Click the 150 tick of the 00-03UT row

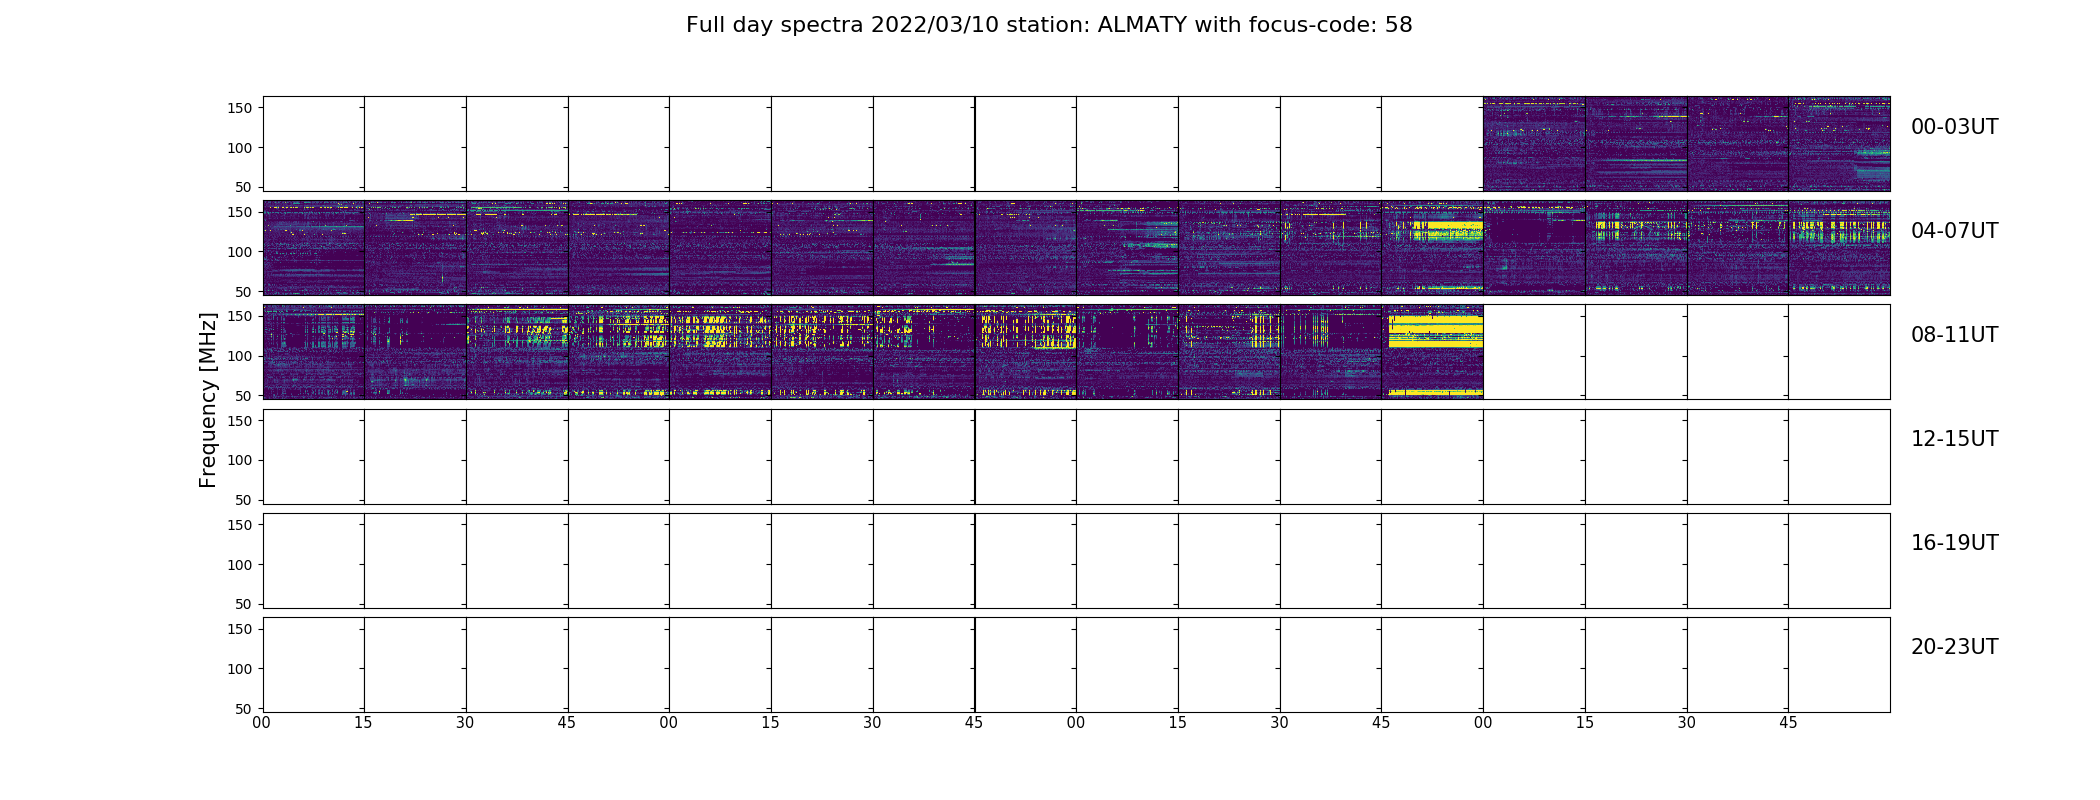click(x=242, y=108)
